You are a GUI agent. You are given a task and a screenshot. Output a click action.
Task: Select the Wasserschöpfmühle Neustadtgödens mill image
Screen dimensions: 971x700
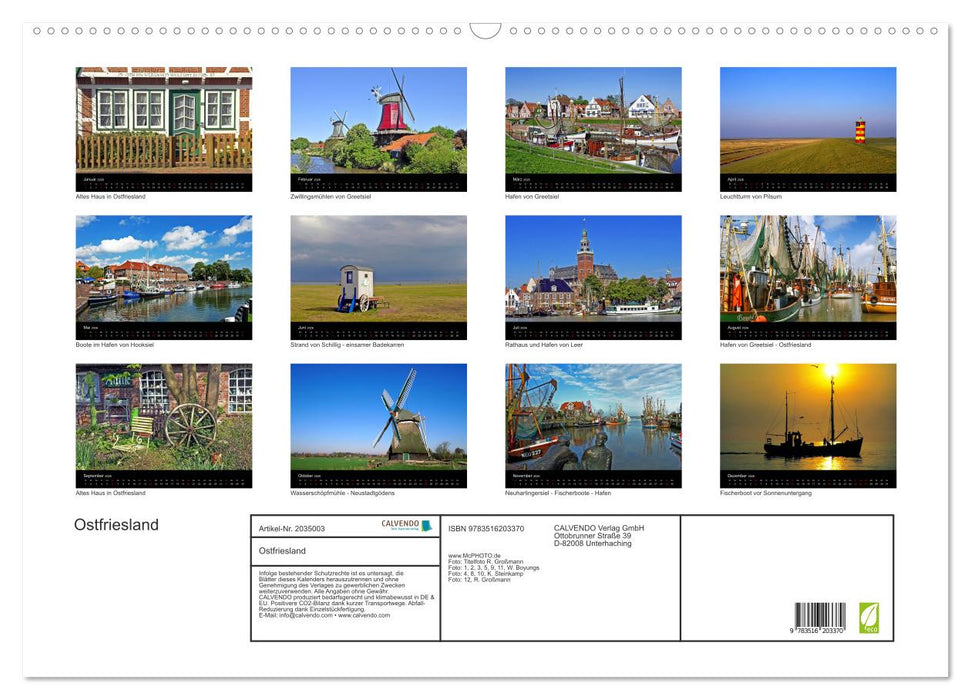tap(378, 418)
